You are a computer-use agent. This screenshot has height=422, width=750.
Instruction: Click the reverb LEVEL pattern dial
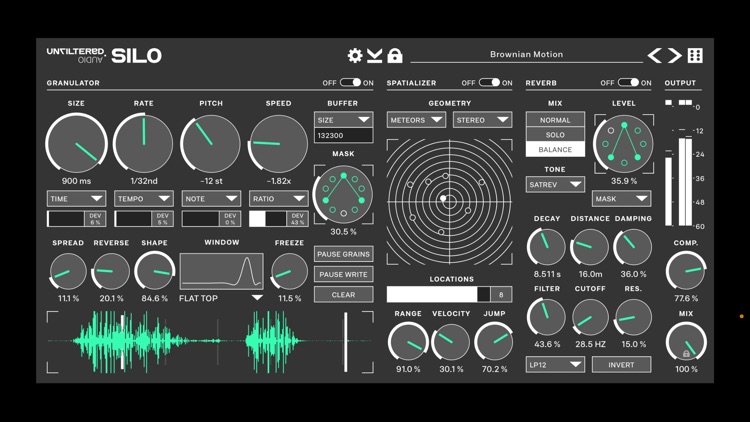(624, 144)
